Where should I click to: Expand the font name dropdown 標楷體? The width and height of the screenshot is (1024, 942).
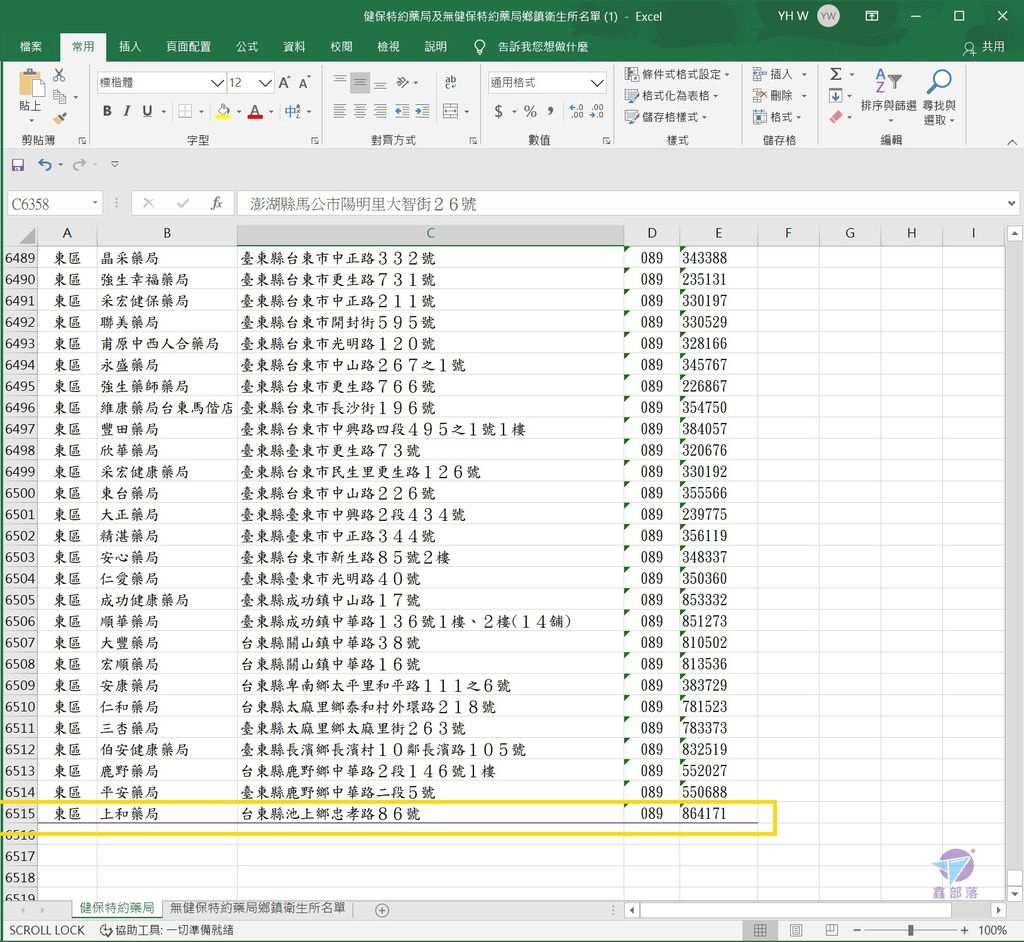coord(217,83)
